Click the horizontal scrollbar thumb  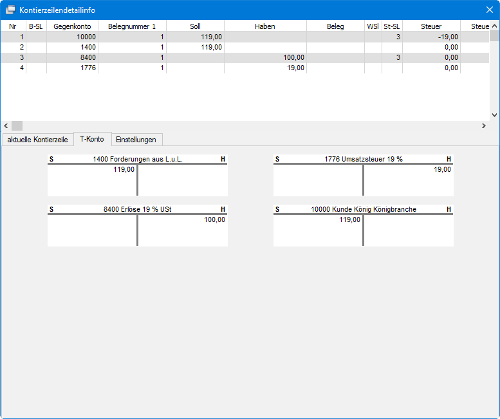point(17,126)
